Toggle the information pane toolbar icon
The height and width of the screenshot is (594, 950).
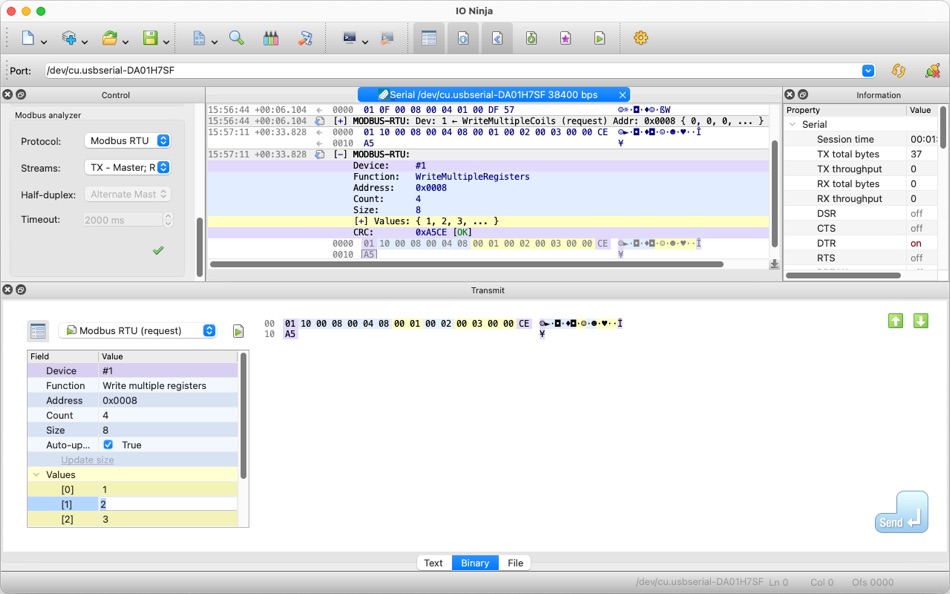pos(463,38)
